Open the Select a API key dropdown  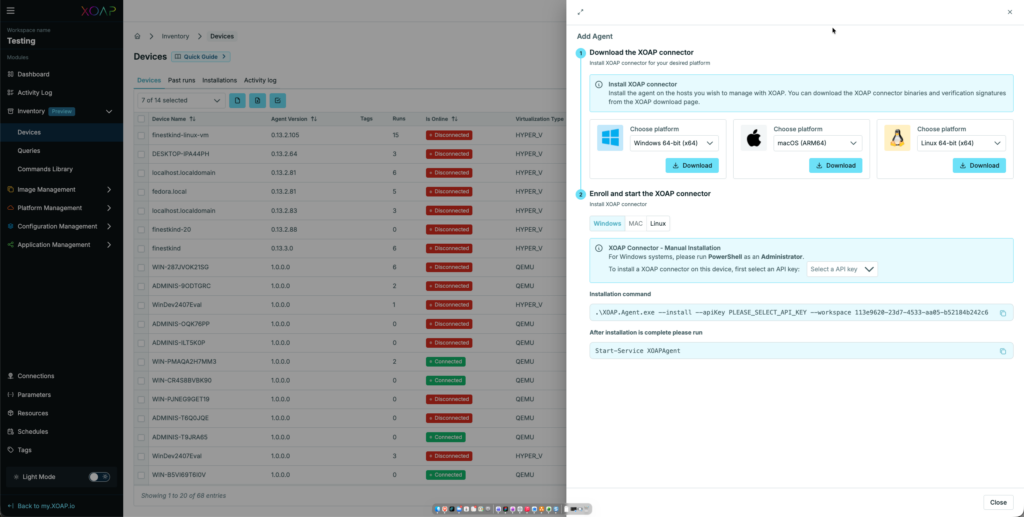coord(842,269)
